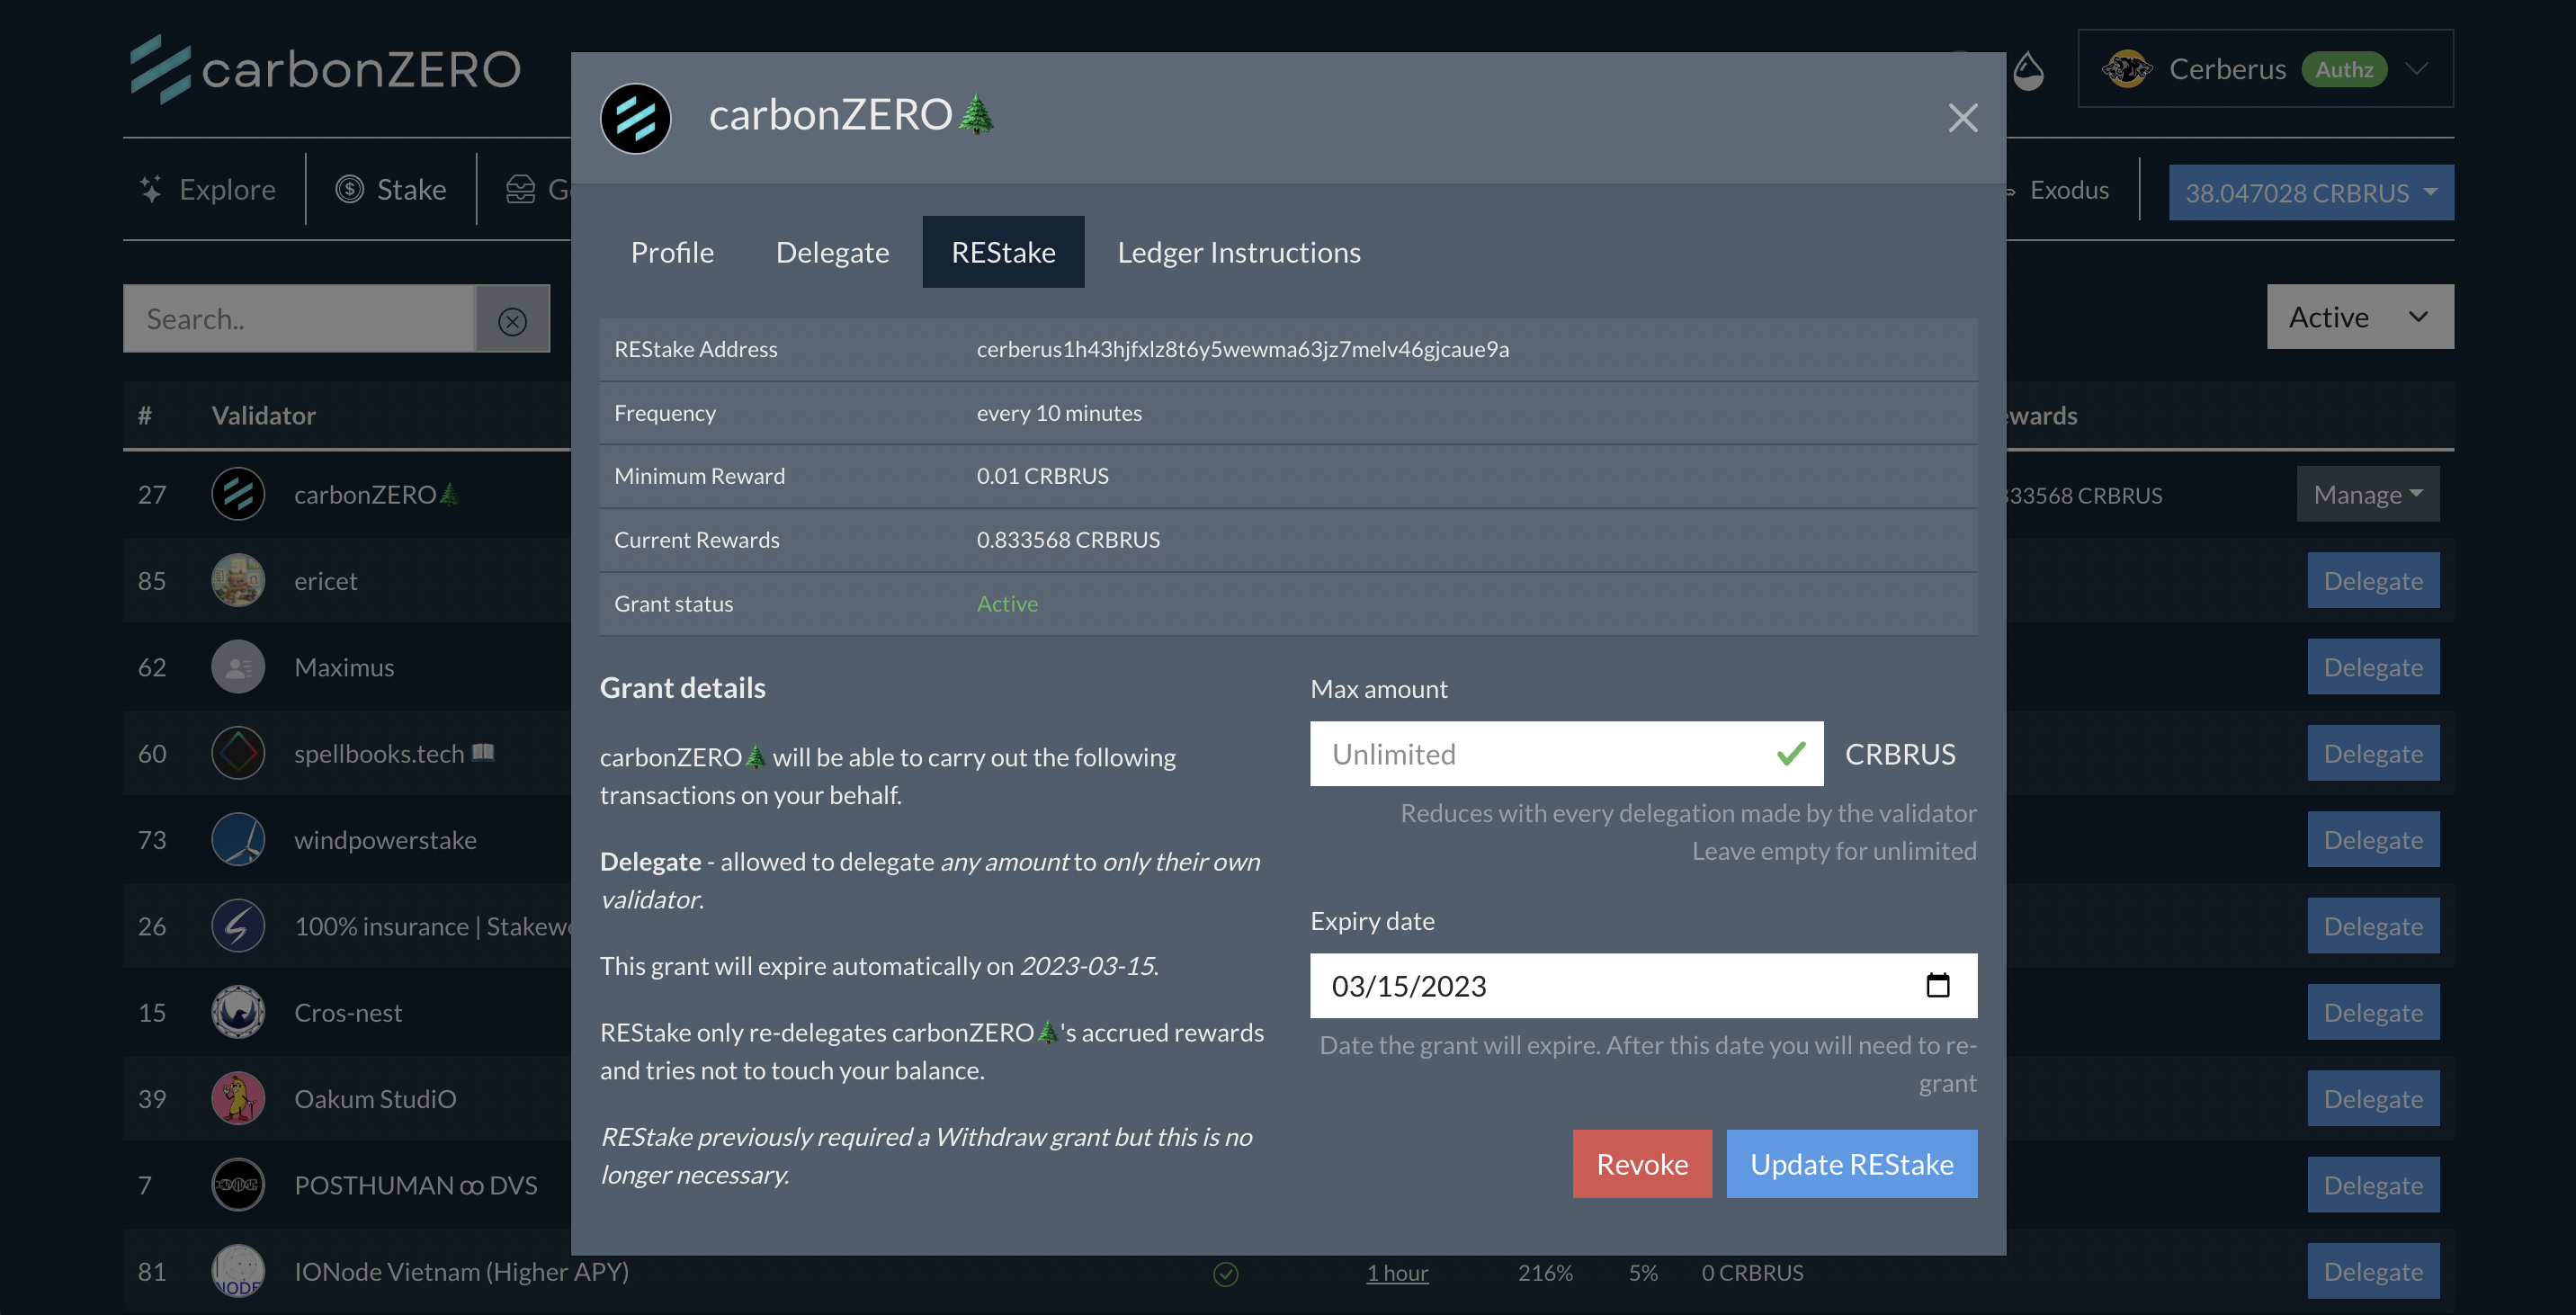The width and height of the screenshot is (2576, 1315).
Task: Open the Explore menu item
Action: (x=207, y=189)
